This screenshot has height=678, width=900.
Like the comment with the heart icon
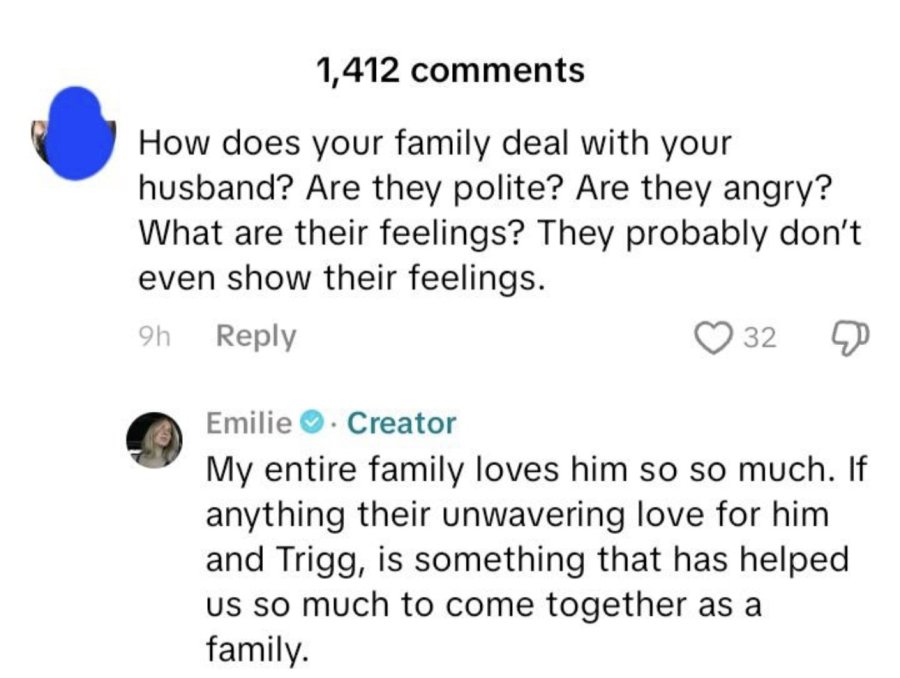(712, 338)
